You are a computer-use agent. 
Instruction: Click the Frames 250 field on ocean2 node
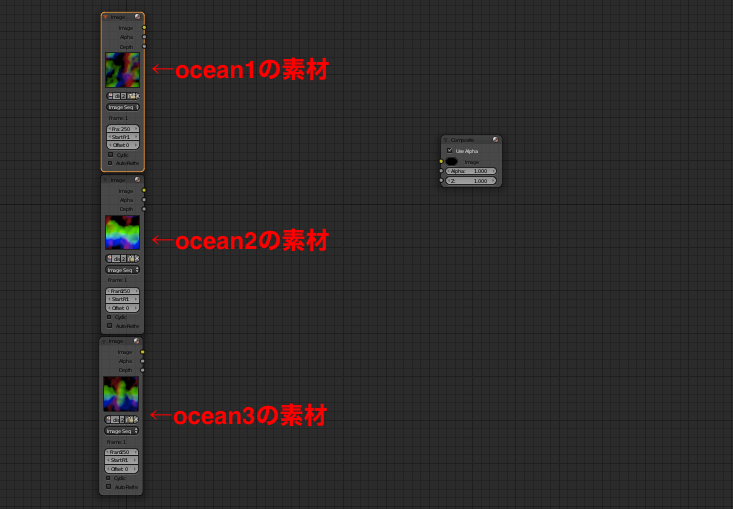click(122, 291)
